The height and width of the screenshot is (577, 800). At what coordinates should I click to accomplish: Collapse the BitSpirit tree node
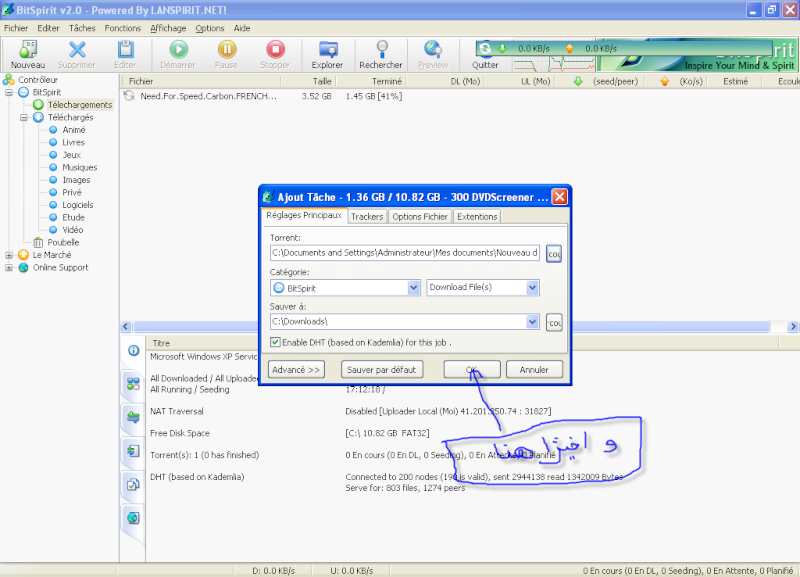pyautogui.click(x=9, y=92)
